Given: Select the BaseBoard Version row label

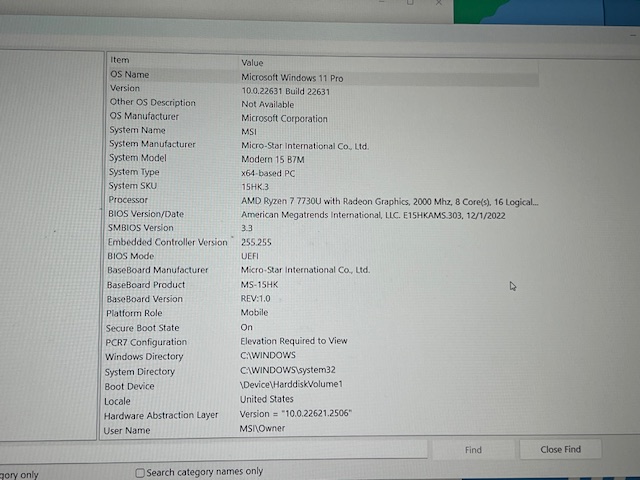Looking at the screenshot, I should point(144,299).
